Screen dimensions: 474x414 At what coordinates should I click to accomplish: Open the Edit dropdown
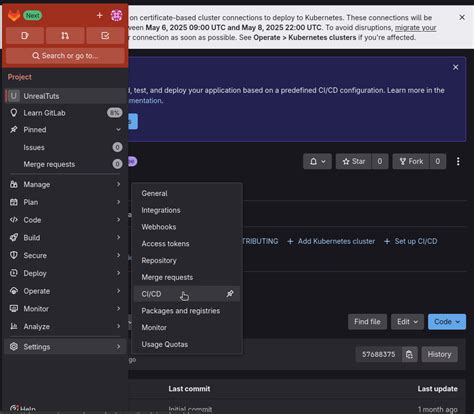407,322
